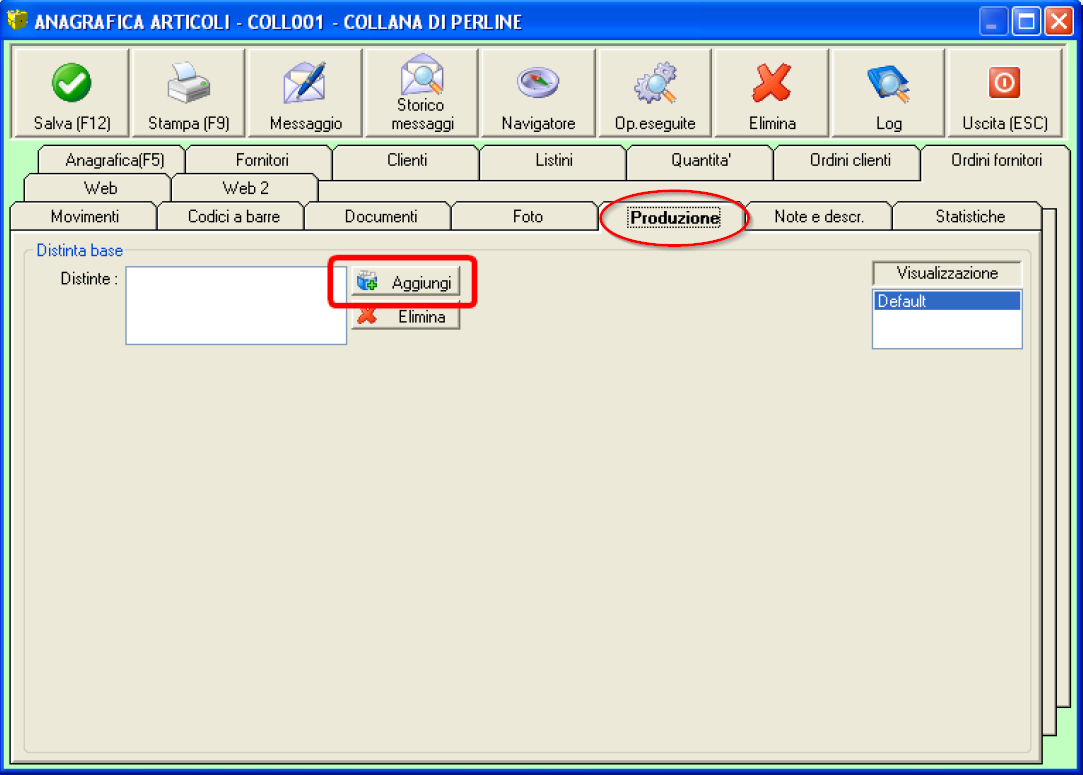Click the green checkmark Salva (F12) icon

(x=71, y=84)
